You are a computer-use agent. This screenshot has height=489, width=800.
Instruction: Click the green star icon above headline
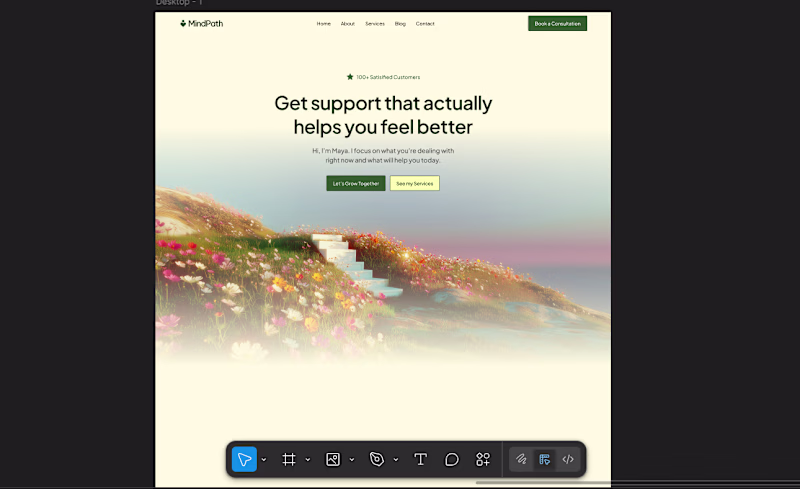tap(350, 77)
